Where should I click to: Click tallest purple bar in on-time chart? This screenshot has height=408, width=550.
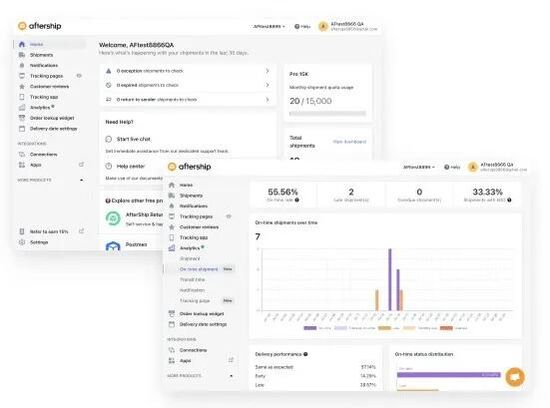[390, 280]
